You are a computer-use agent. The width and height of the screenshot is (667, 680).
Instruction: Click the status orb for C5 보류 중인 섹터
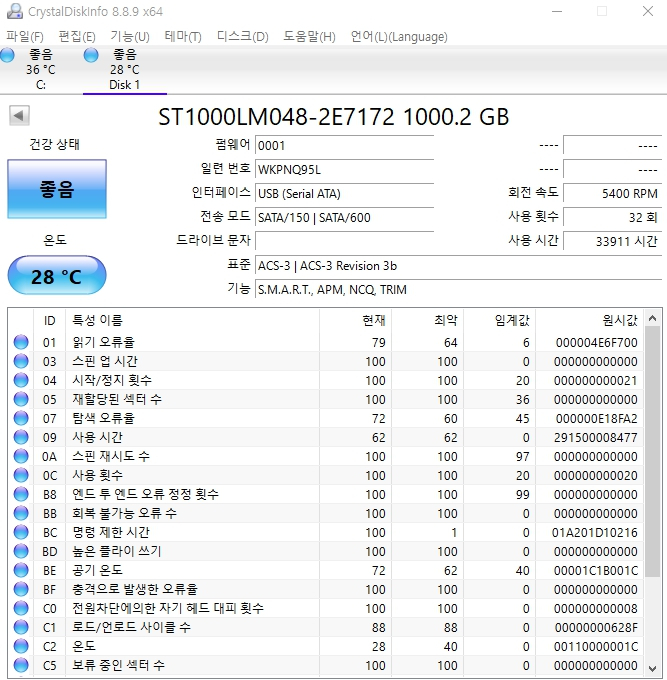point(21,665)
